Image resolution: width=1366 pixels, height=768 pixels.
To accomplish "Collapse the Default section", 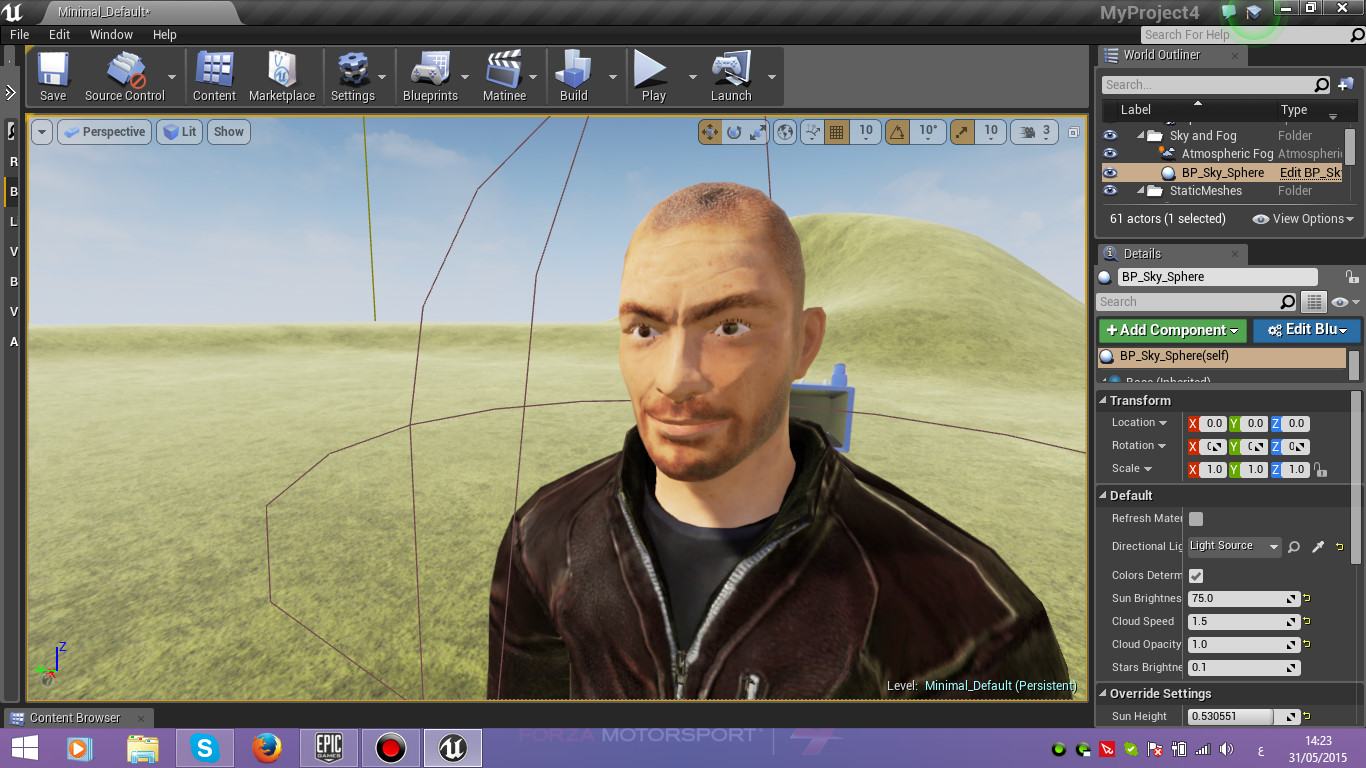I will [1103, 495].
